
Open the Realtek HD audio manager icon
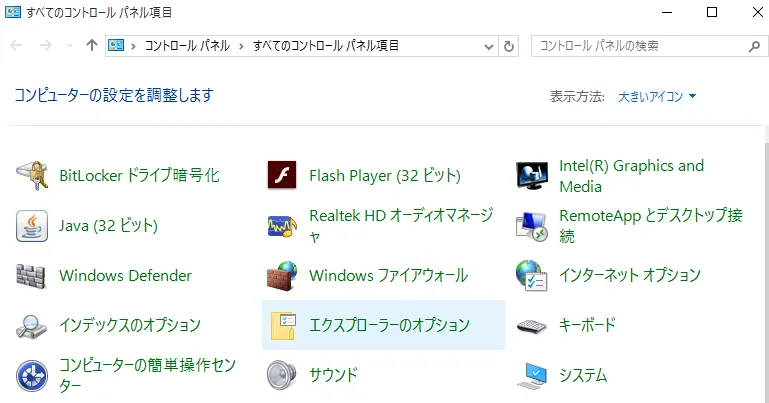[x=282, y=226]
